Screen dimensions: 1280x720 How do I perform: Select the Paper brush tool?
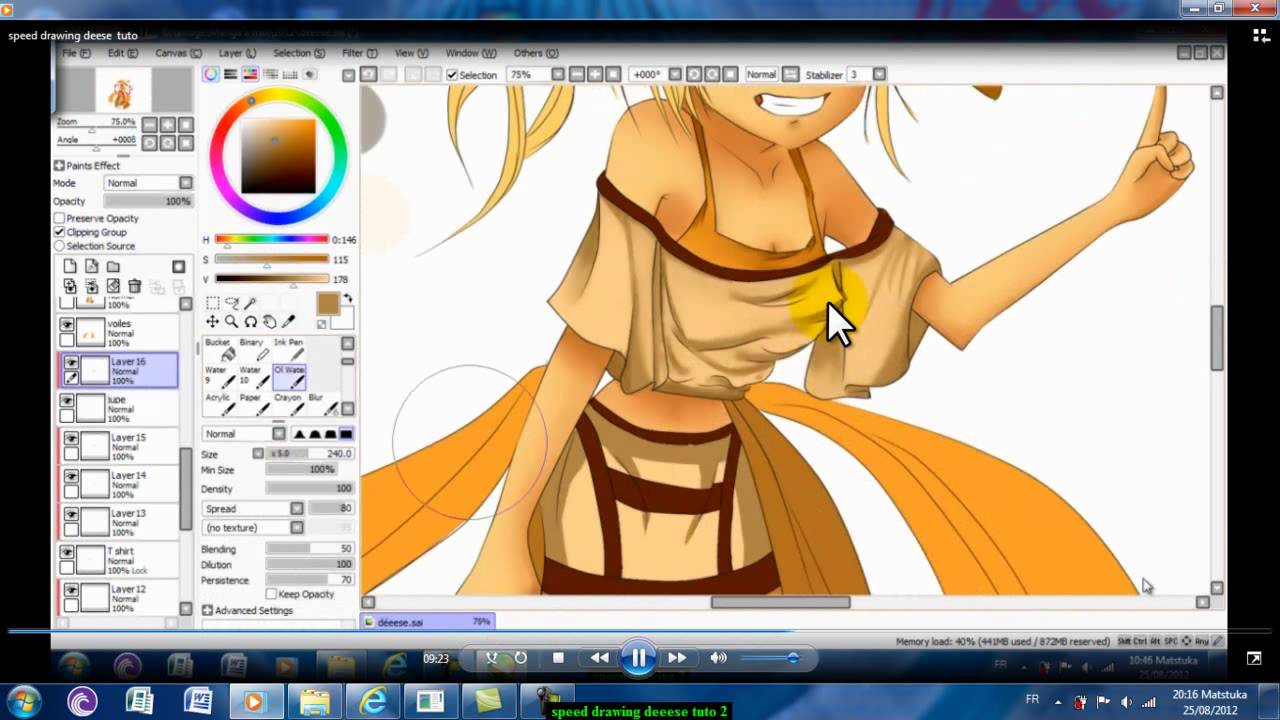253,403
